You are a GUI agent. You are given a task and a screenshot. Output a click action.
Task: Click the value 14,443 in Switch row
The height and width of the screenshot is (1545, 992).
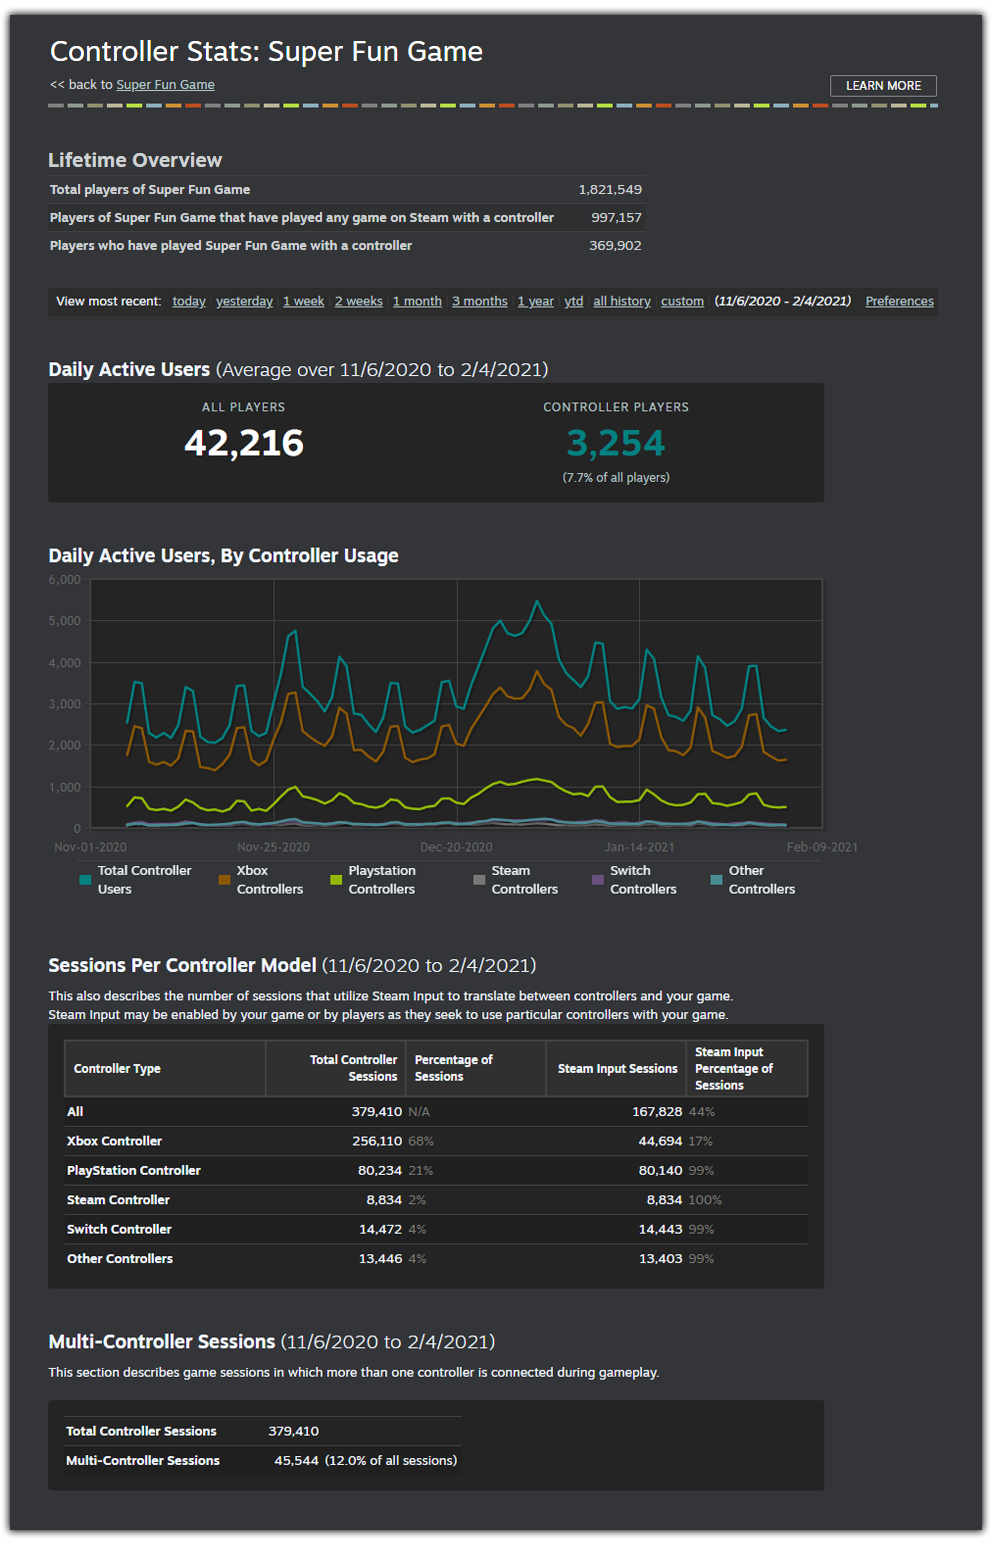click(660, 1229)
